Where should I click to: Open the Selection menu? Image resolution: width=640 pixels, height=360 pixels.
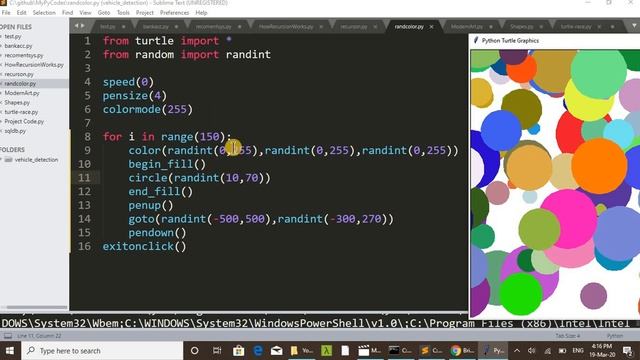[44, 13]
